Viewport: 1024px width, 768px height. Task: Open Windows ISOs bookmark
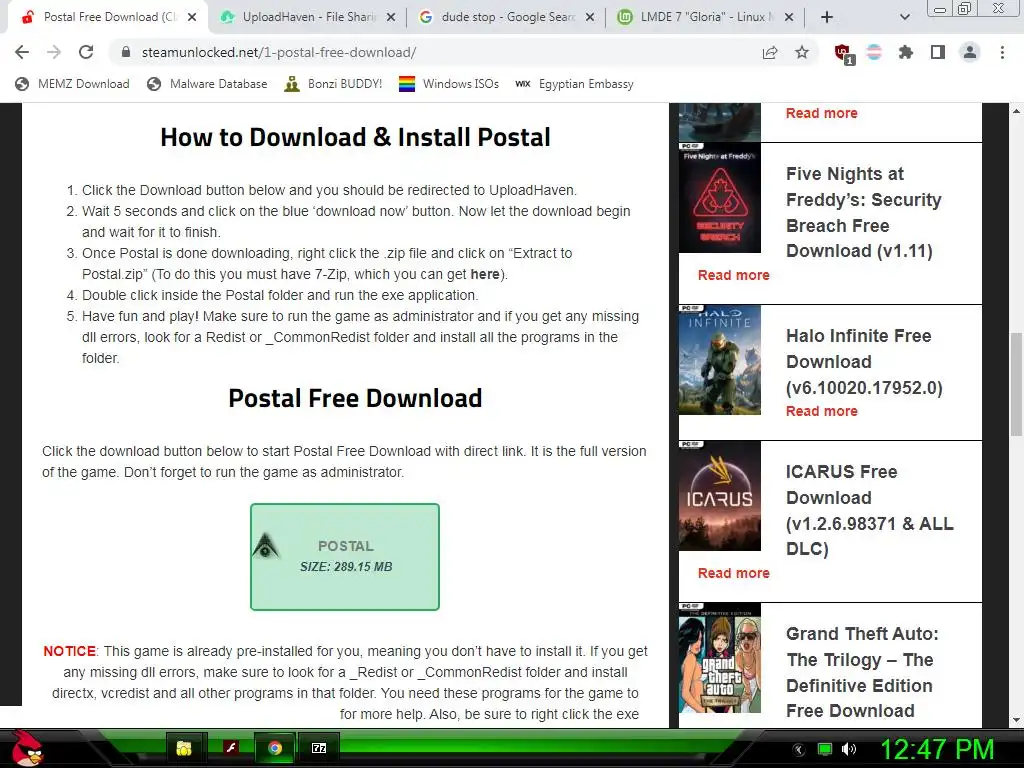(x=449, y=84)
